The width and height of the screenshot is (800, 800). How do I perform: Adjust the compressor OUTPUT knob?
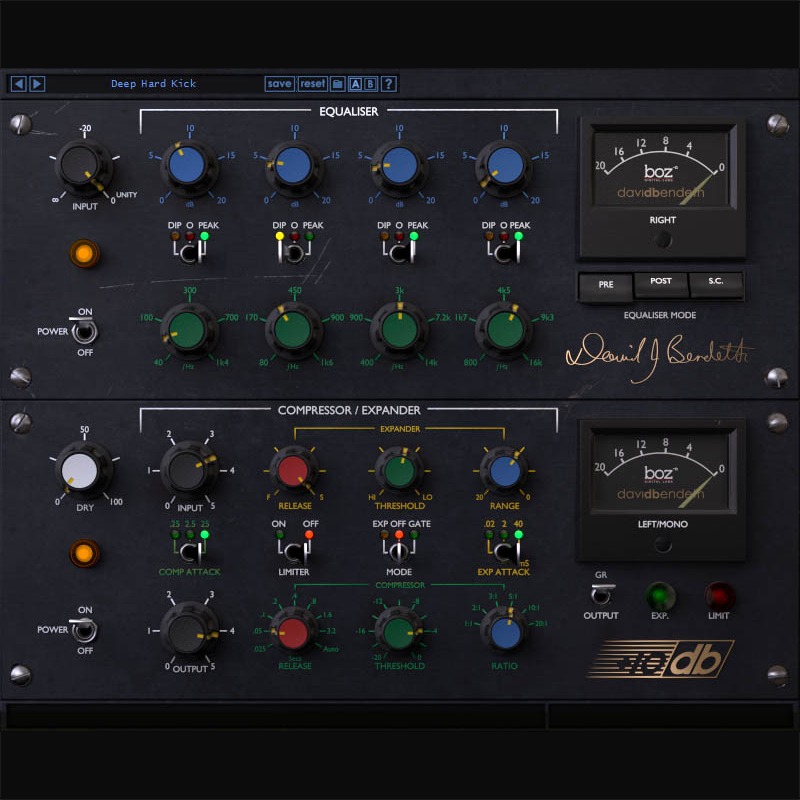(x=188, y=633)
